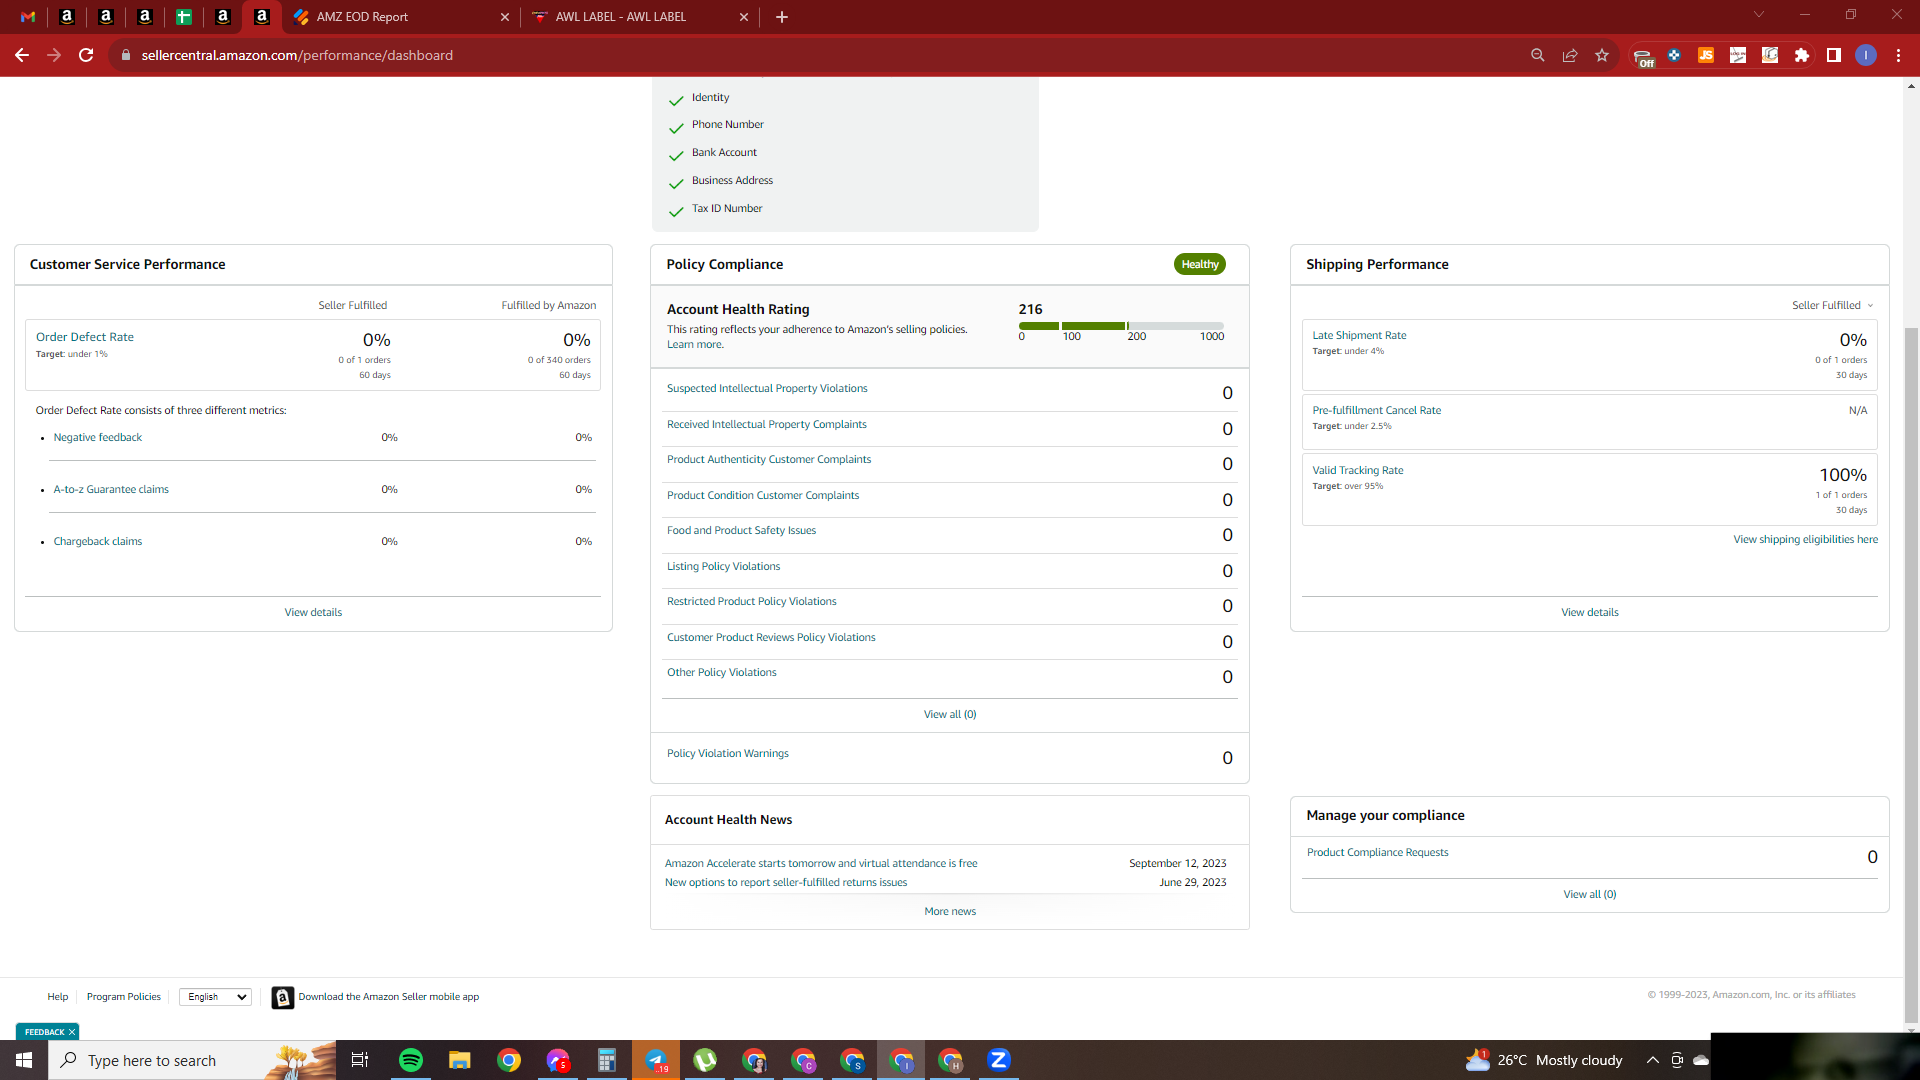This screenshot has width=1920, height=1080.
Task: Click the orange JS extension icon
Action: click(x=1706, y=55)
